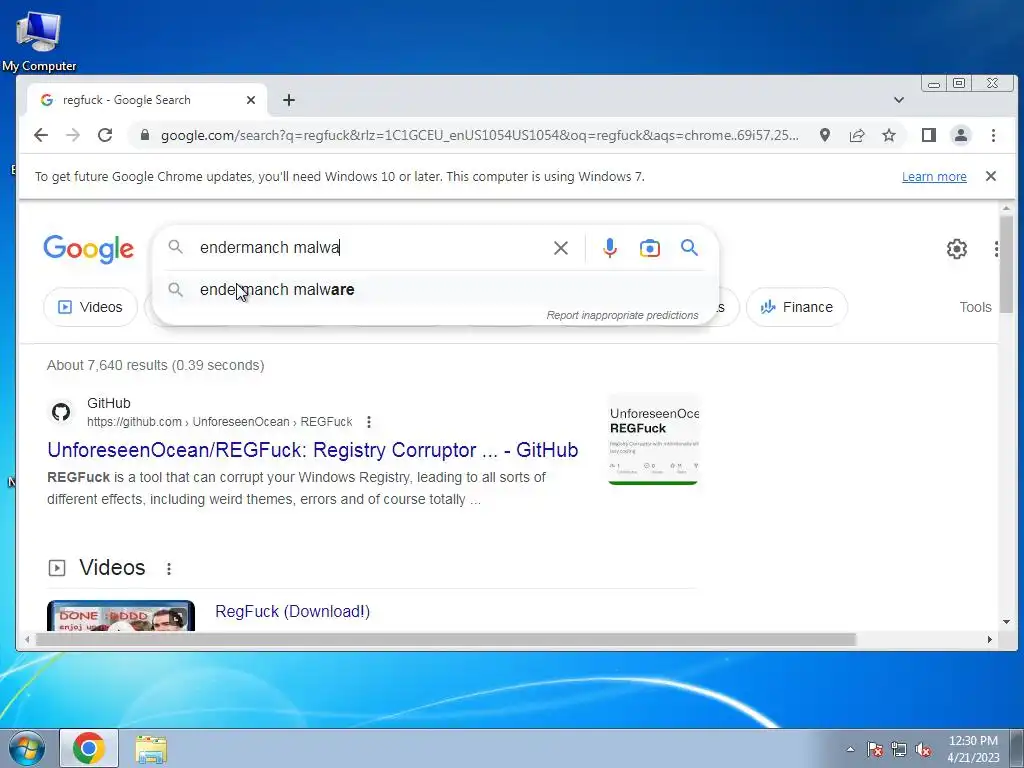Open the GitHub favicon for REGFuck result
Viewport: 1024px width, 768px height.
(61, 412)
